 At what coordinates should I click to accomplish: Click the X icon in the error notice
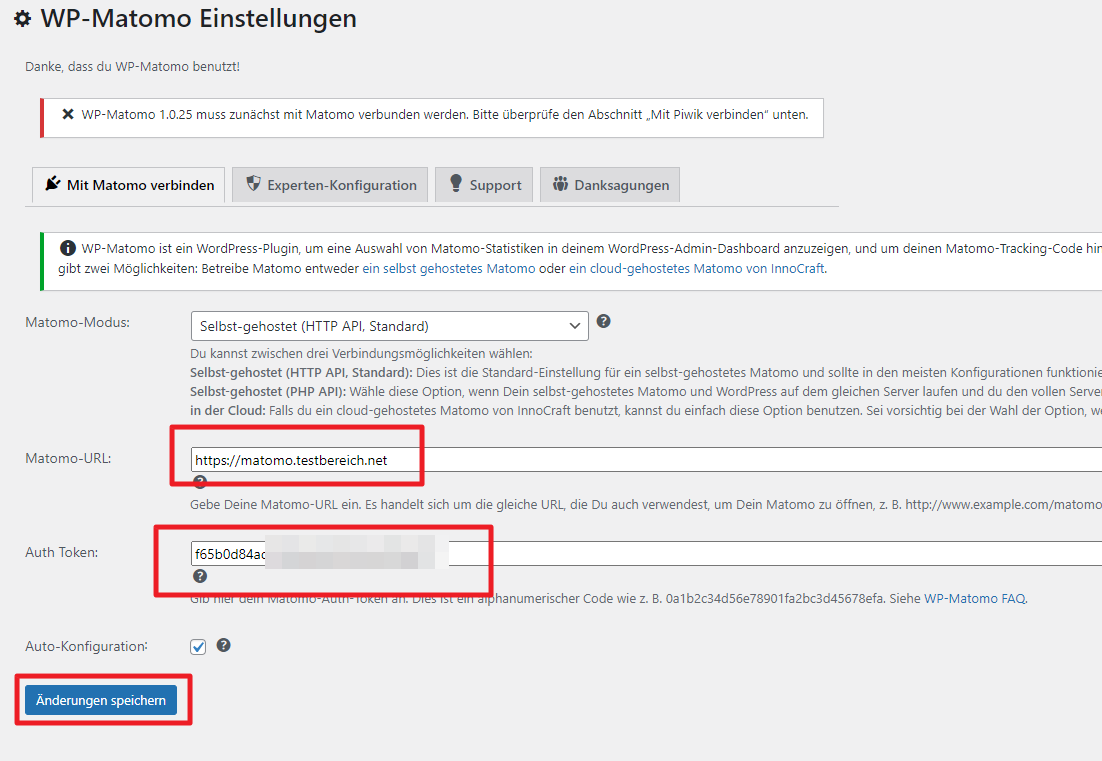pos(67,114)
